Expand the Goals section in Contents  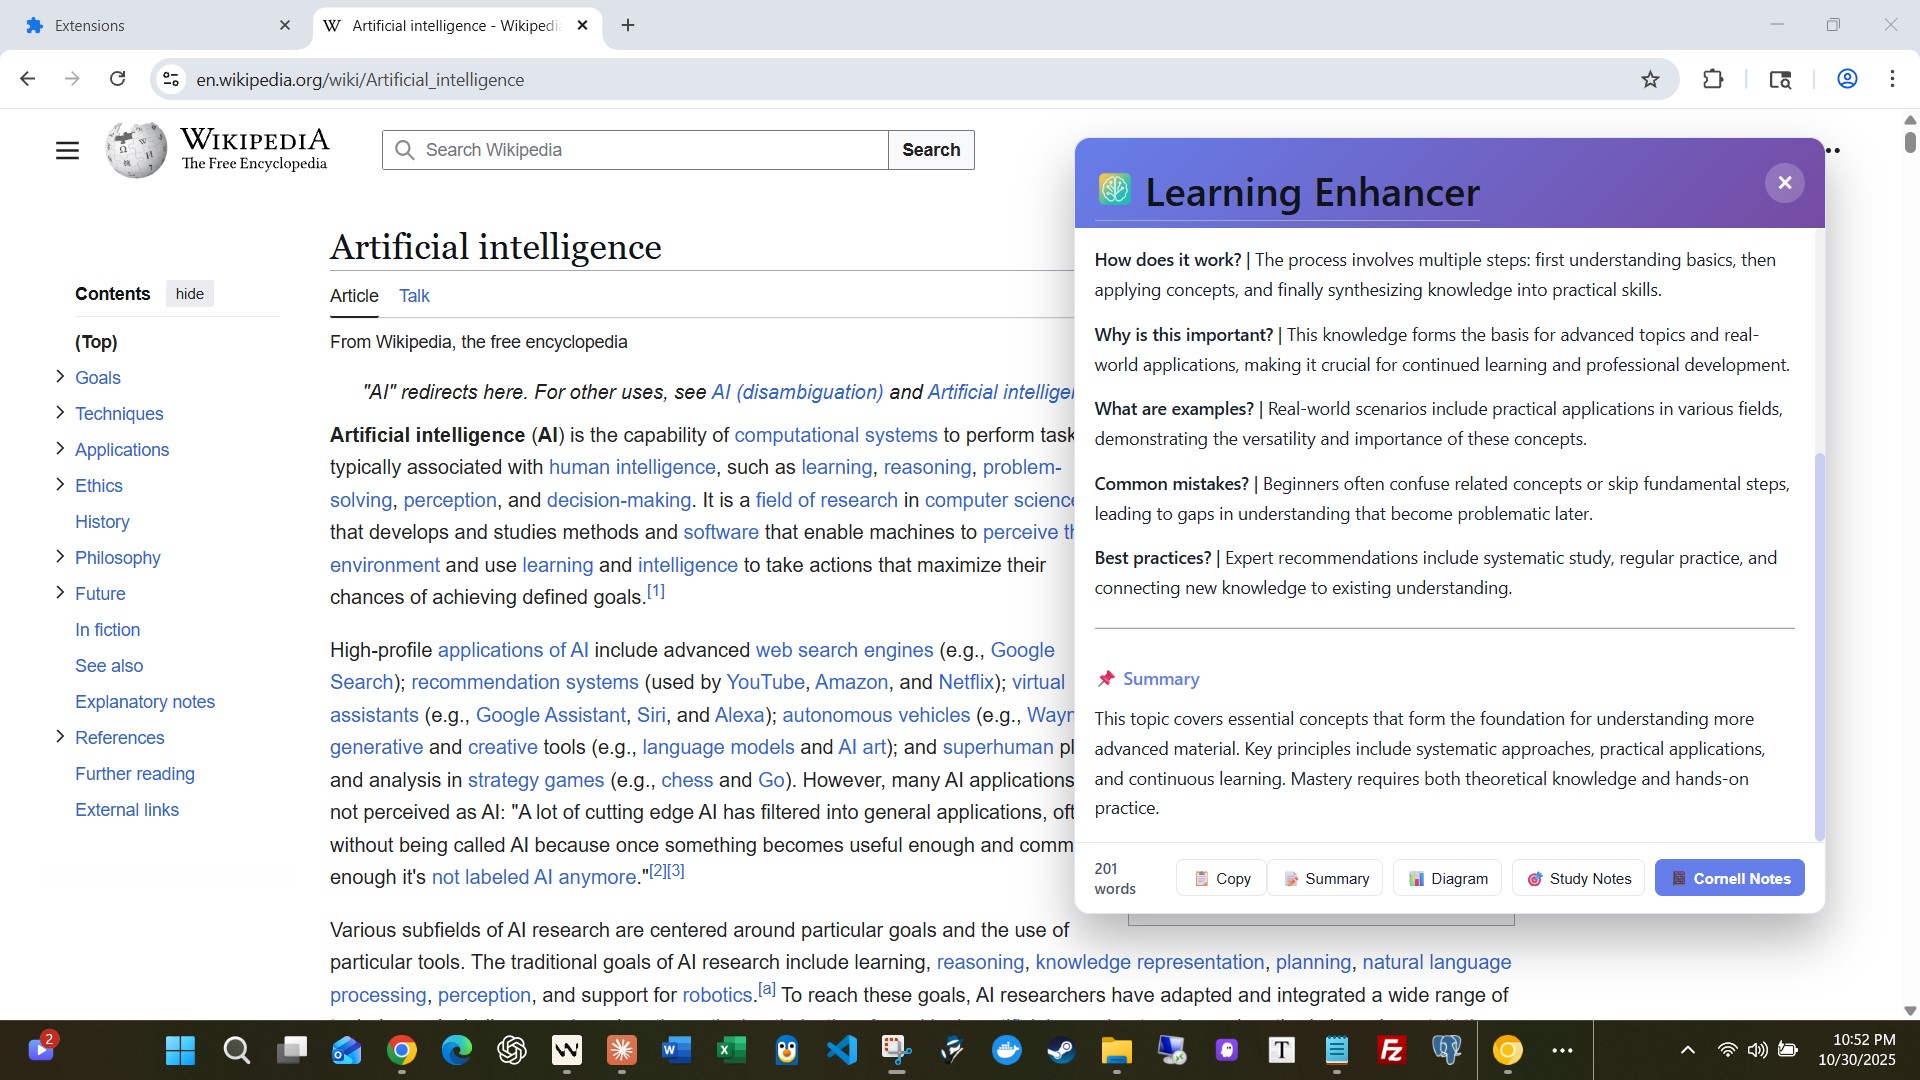point(60,377)
